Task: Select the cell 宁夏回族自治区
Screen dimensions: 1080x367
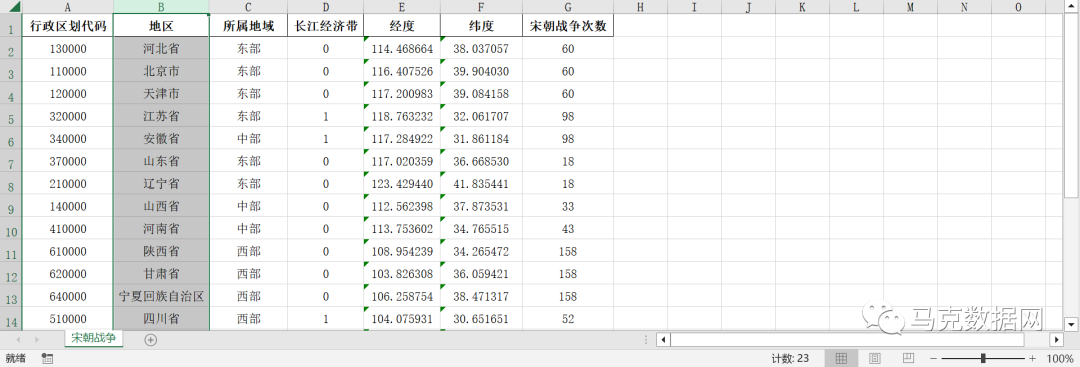Action: [161, 297]
